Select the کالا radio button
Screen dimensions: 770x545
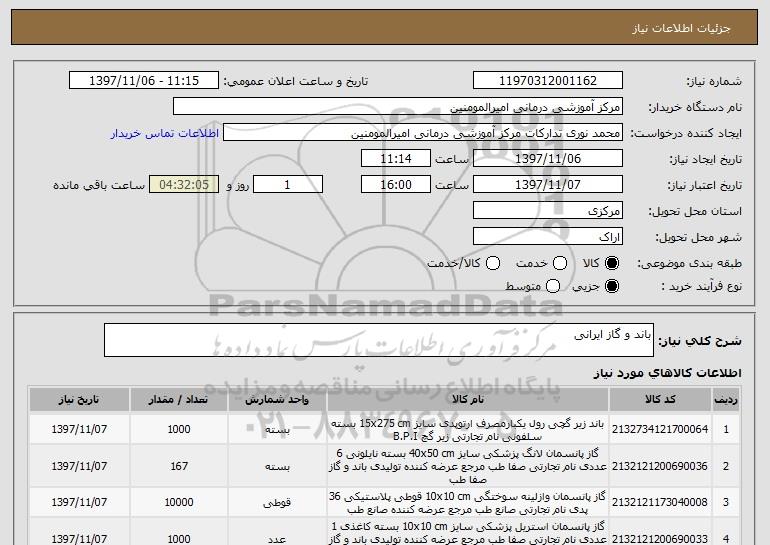point(611,263)
